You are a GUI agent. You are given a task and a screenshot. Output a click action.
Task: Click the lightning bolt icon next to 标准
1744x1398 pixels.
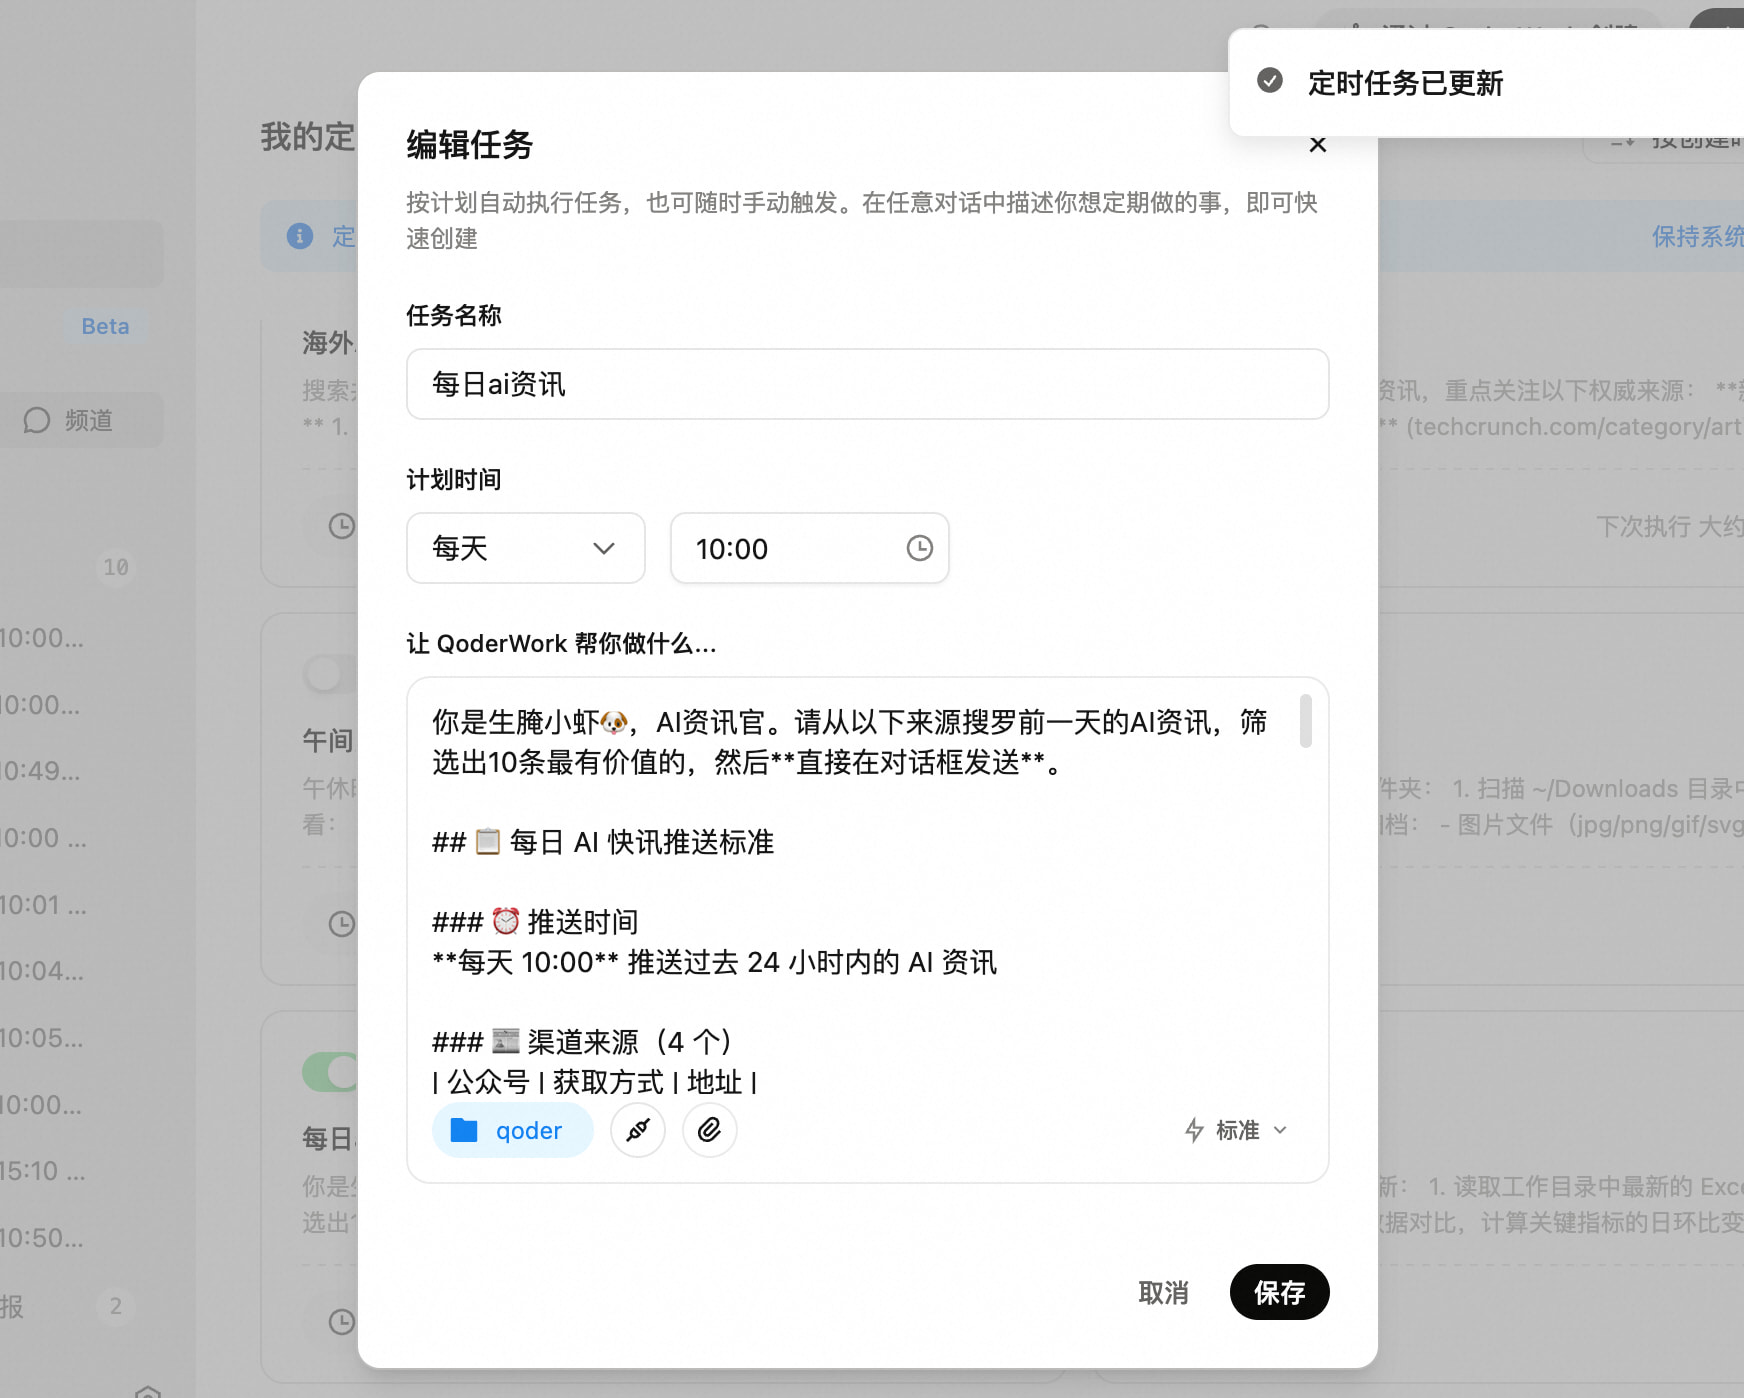(x=1194, y=1130)
